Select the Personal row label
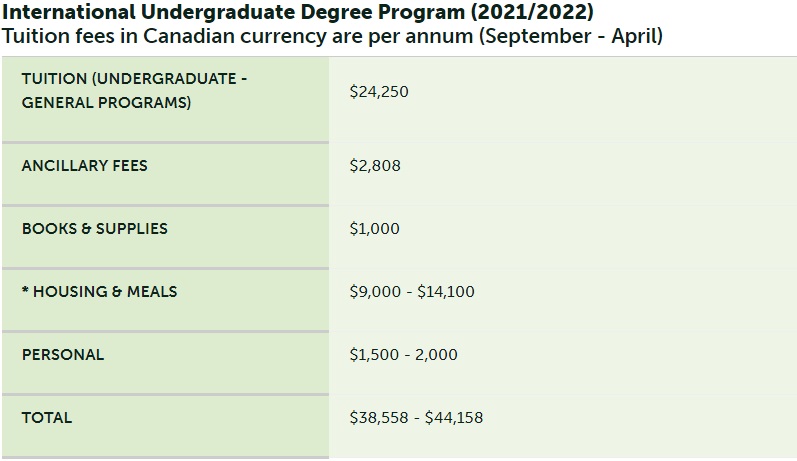The image size is (797, 461). [62, 355]
